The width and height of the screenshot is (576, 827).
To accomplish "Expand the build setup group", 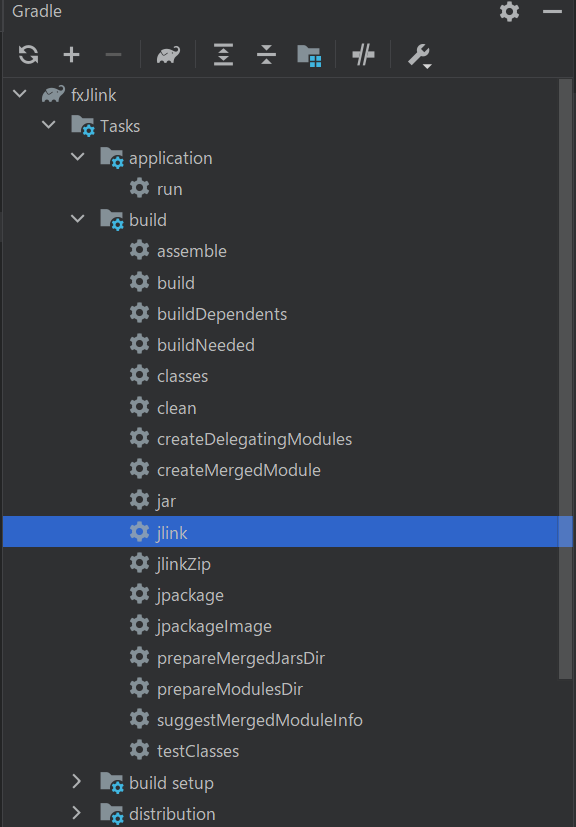I will click(x=76, y=782).
